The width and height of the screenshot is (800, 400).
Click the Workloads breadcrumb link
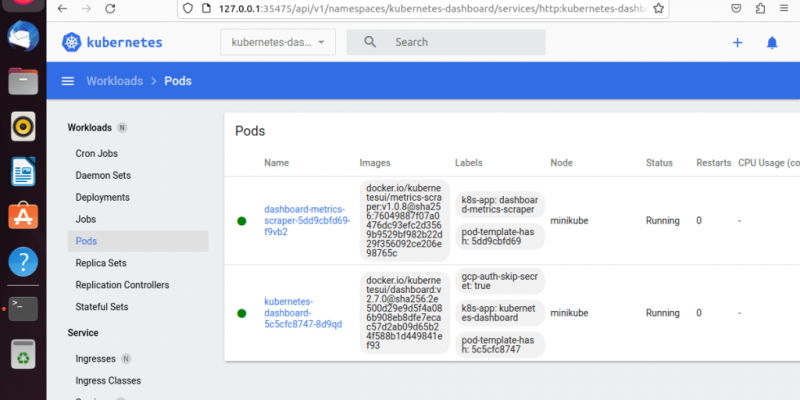click(x=114, y=81)
